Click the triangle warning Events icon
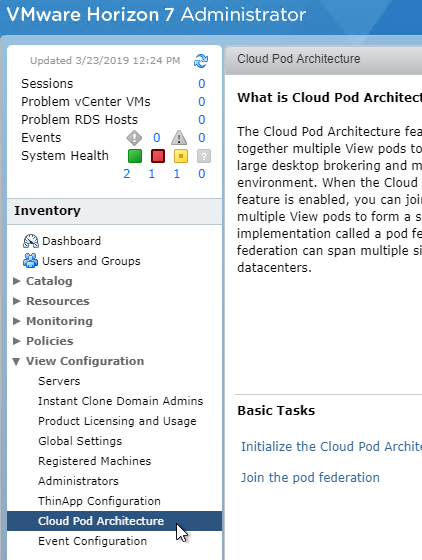 coord(179,138)
